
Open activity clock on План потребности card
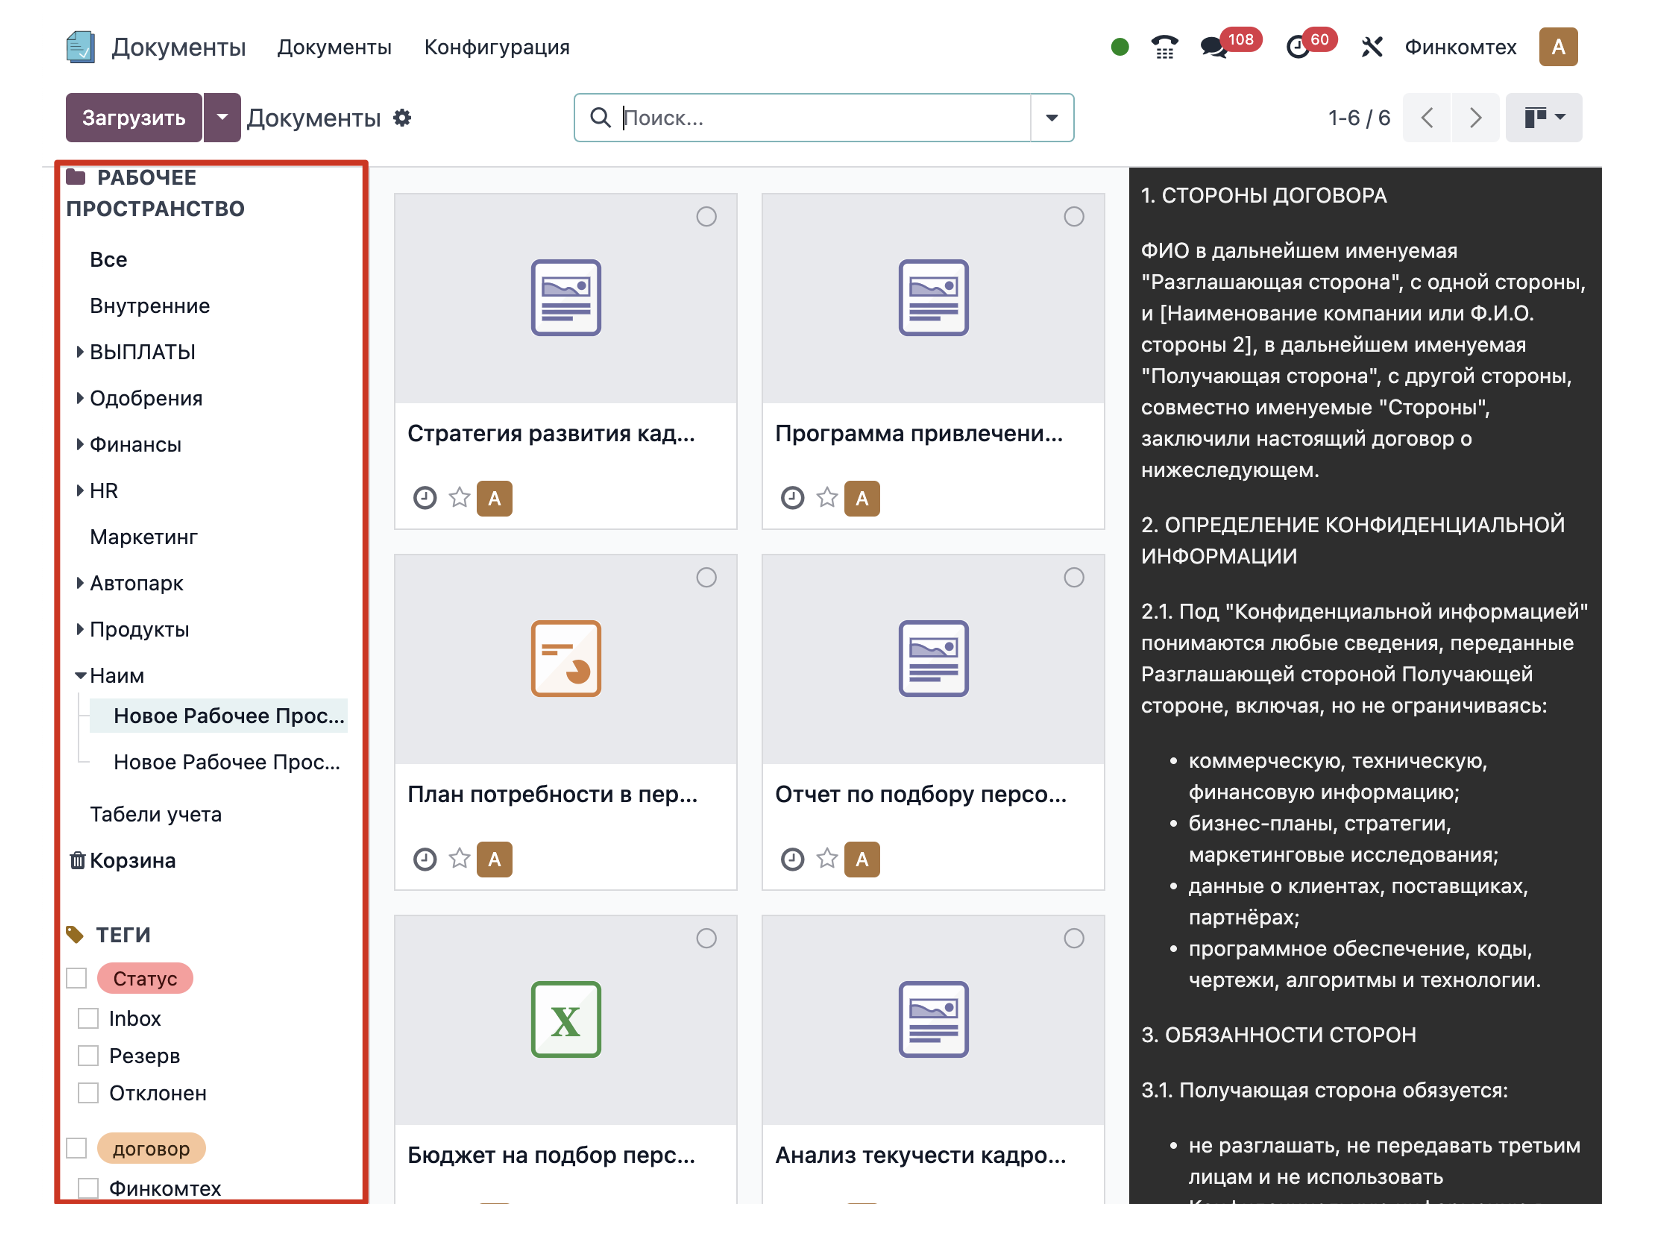coord(425,859)
